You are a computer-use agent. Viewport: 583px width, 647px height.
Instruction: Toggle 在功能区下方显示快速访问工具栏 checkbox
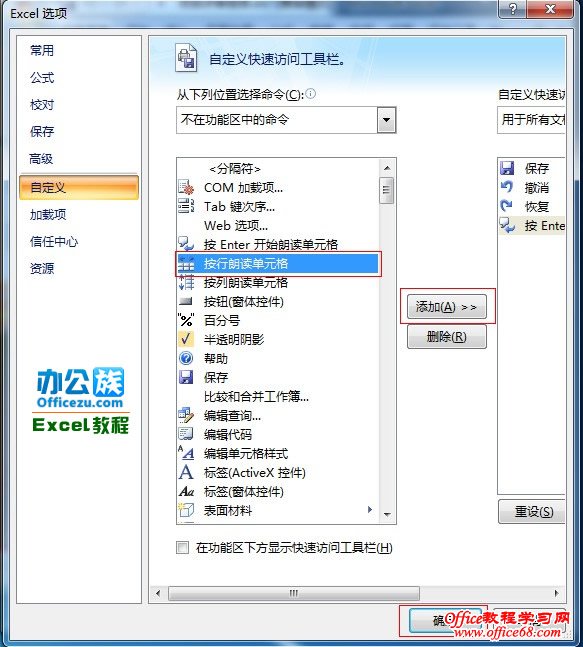182,548
